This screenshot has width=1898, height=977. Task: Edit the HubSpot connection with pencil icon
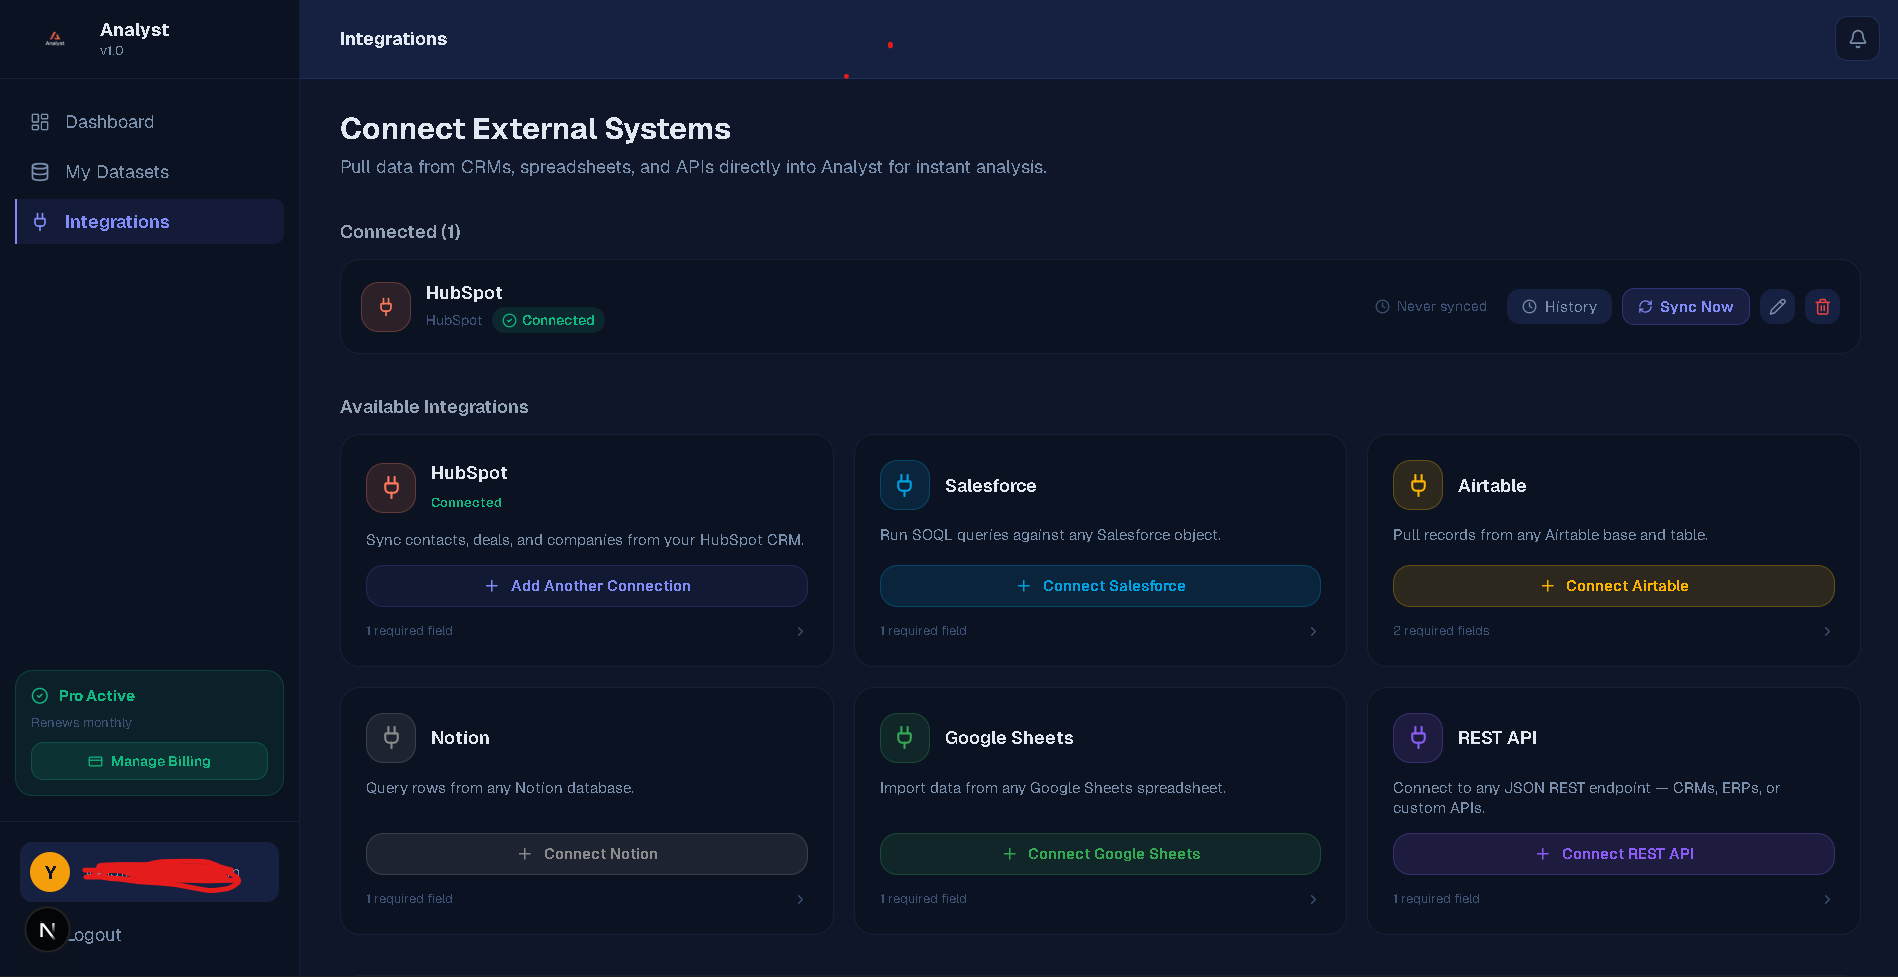(1777, 307)
